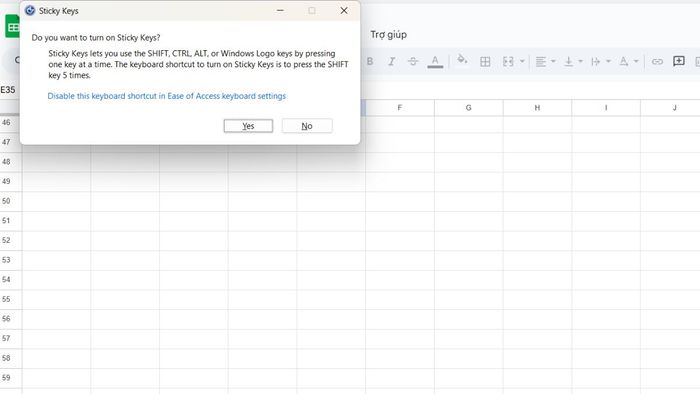This screenshot has width=700, height=394.
Task: Click the text wrapping icon
Action: pos(596,62)
